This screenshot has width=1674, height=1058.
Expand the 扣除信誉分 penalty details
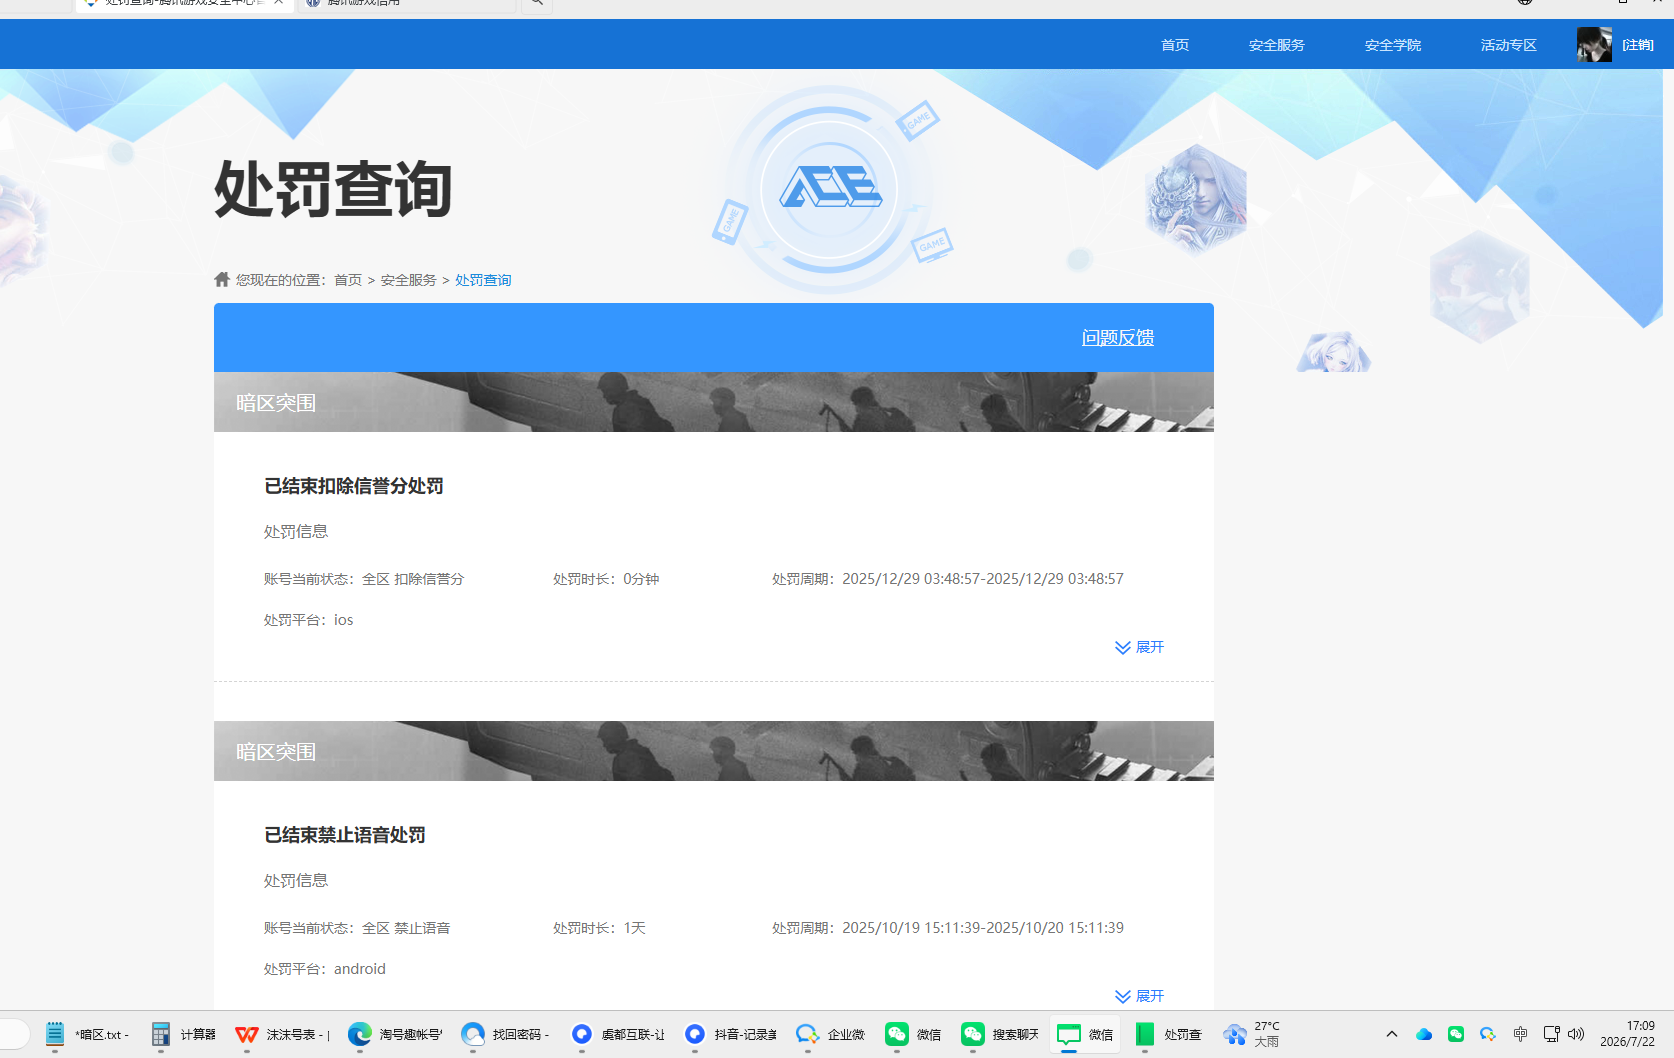pos(1139,647)
